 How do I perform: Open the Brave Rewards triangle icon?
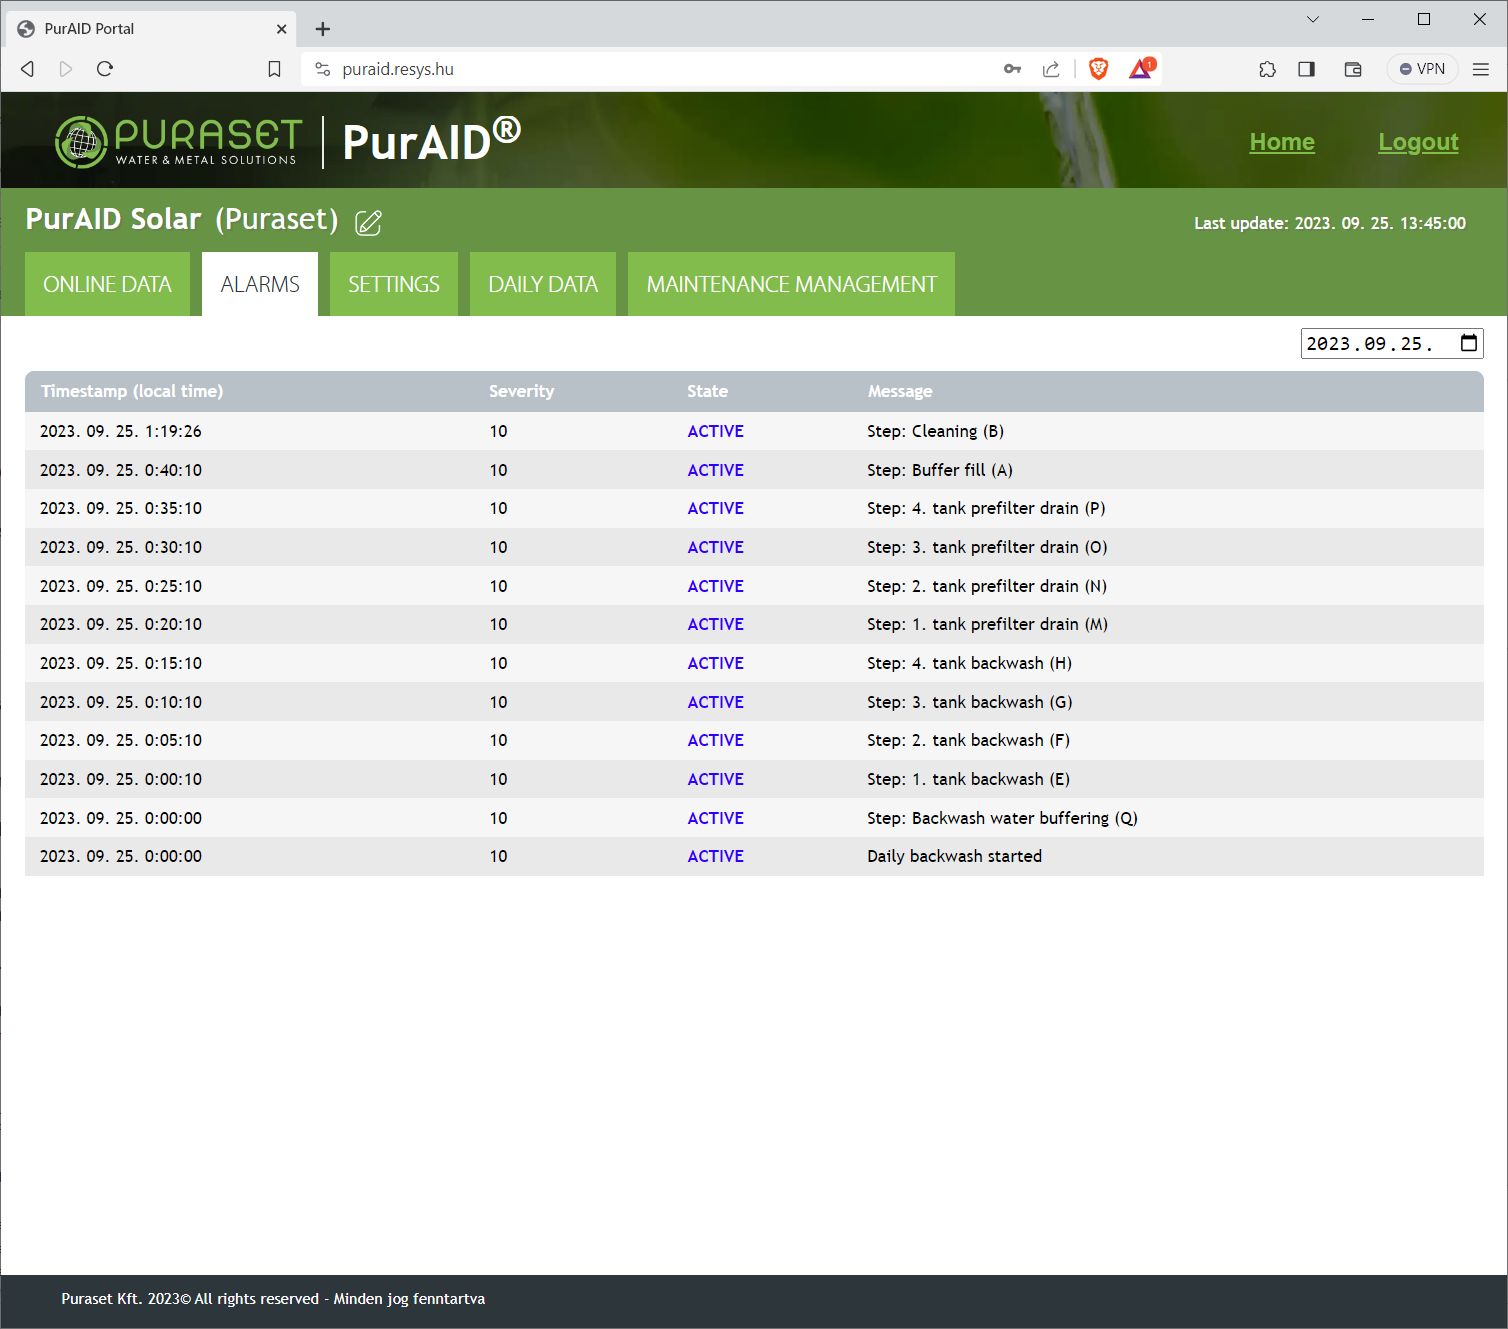pyautogui.click(x=1141, y=69)
